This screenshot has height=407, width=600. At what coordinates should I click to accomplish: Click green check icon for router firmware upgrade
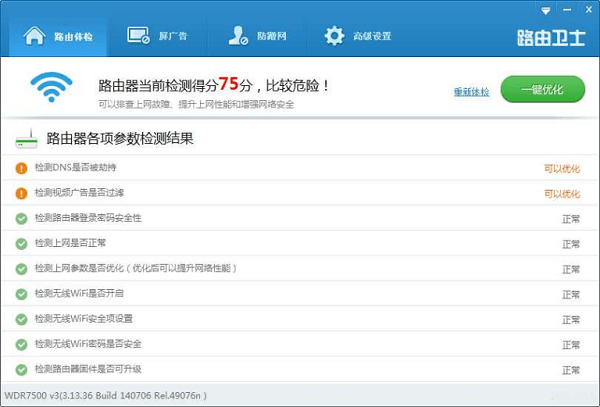(x=21, y=370)
